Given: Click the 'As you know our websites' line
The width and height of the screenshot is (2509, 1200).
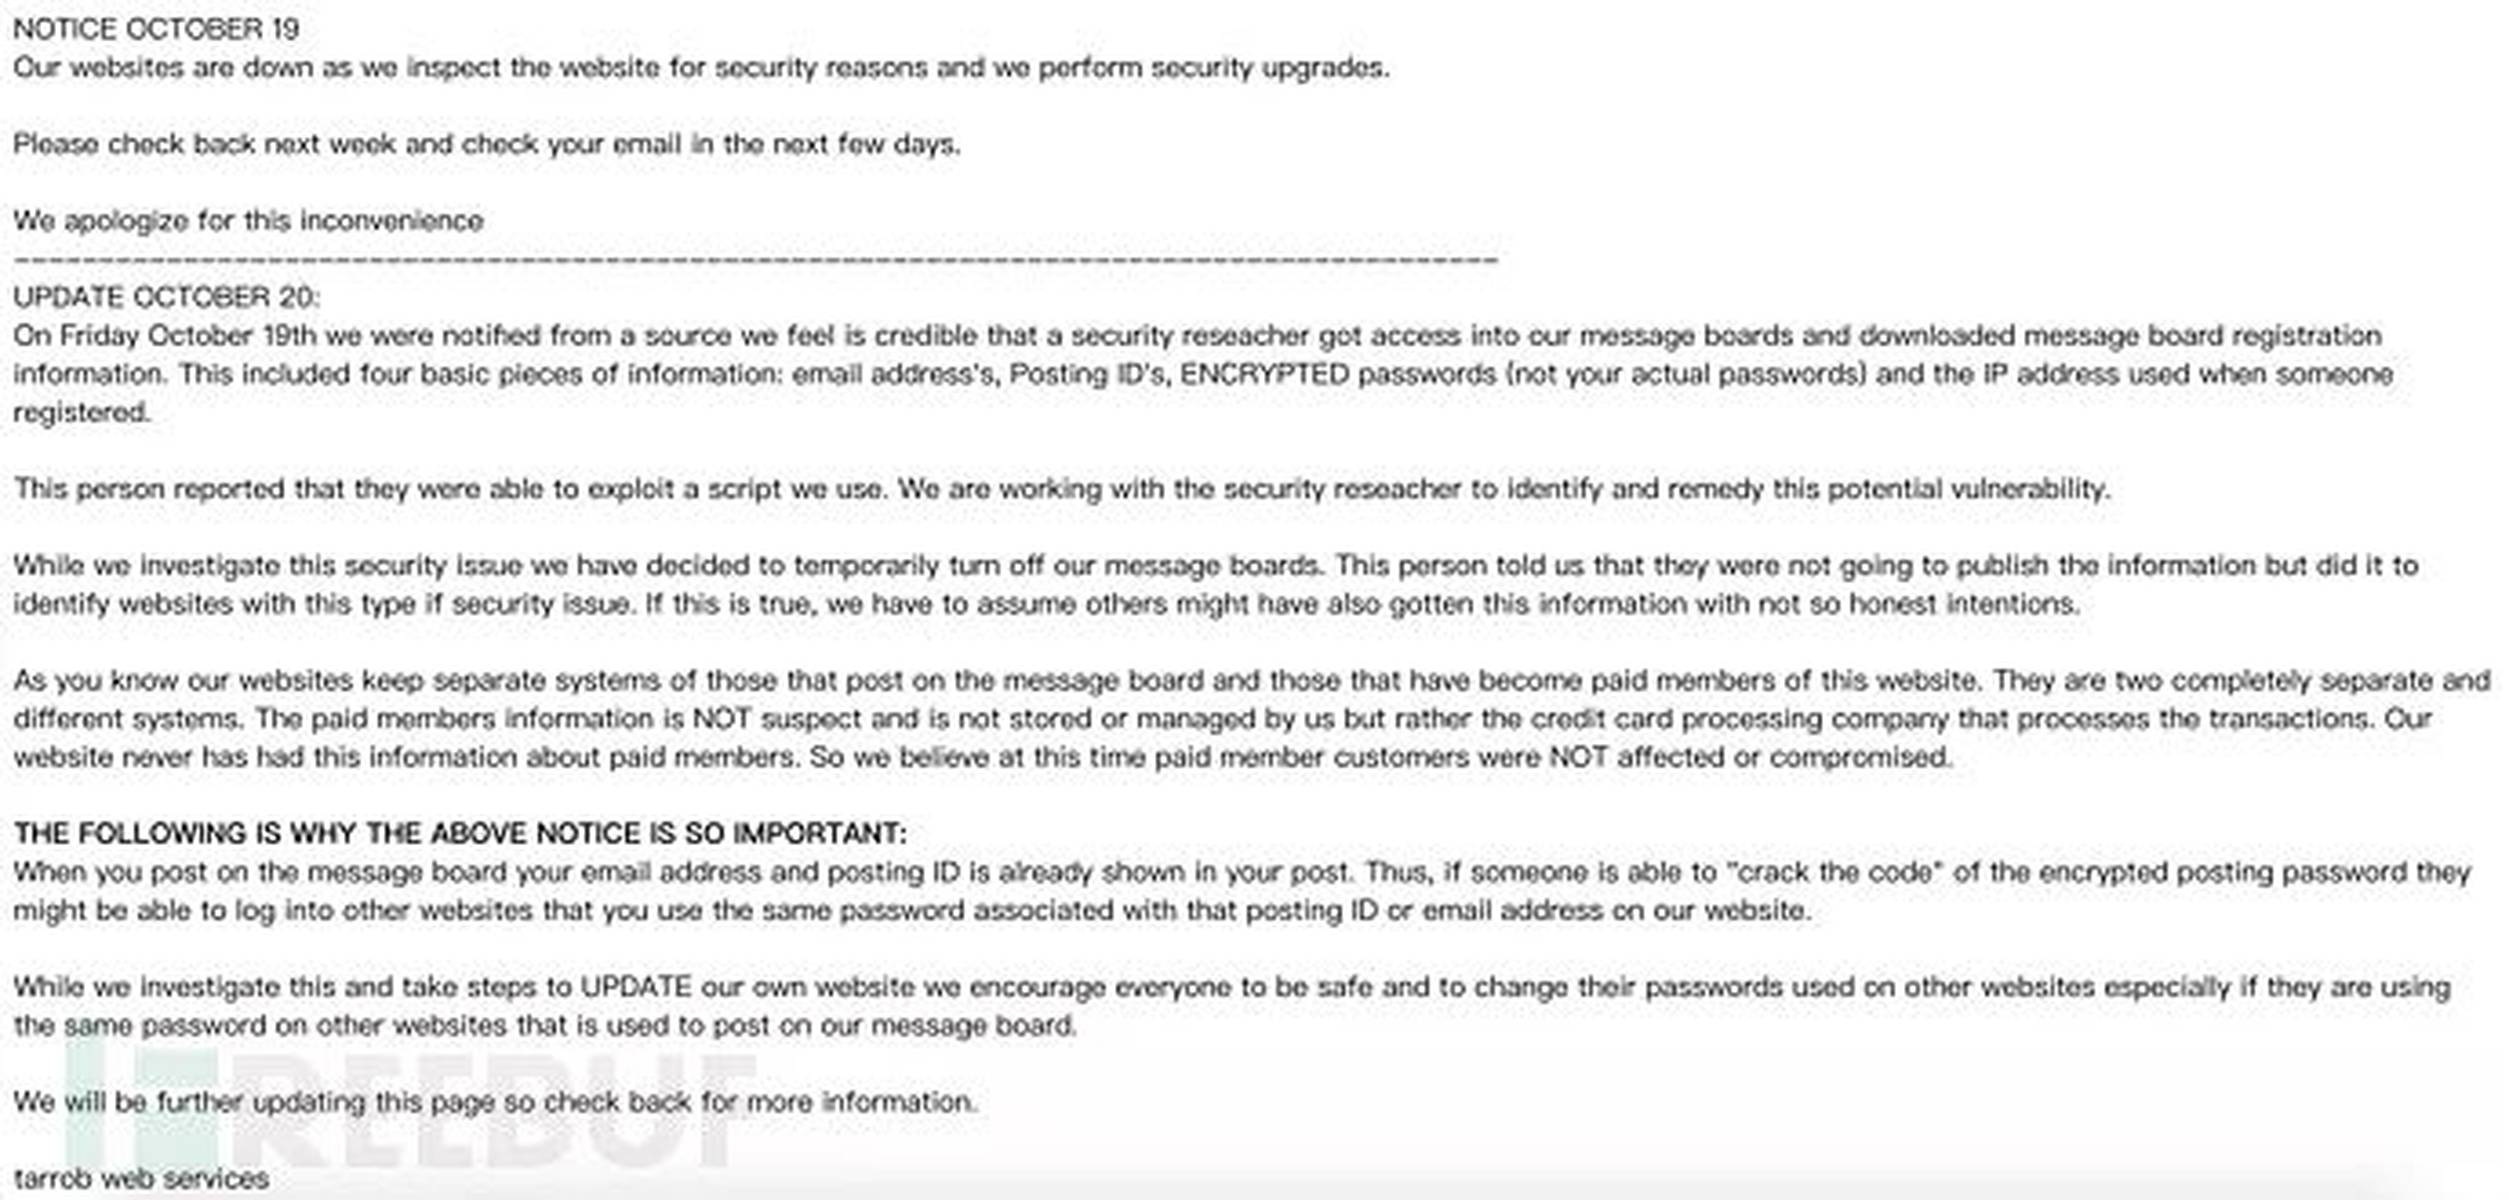Looking at the screenshot, I should tap(1250, 681).
